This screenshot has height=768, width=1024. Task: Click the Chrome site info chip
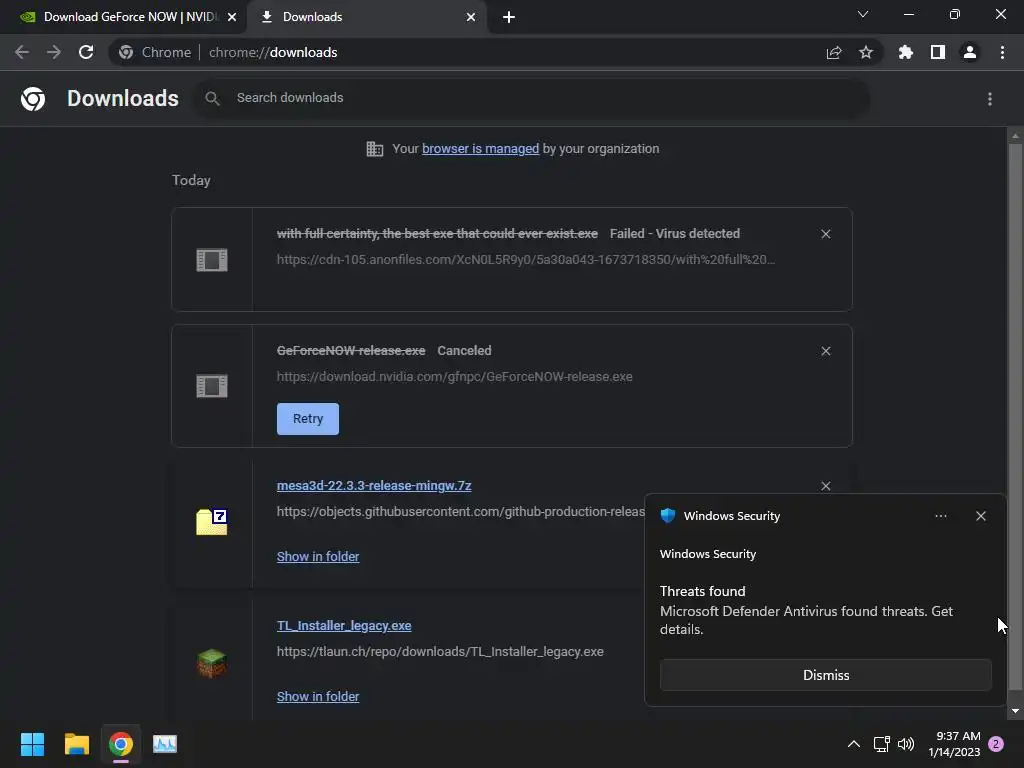(x=155, y=52)
